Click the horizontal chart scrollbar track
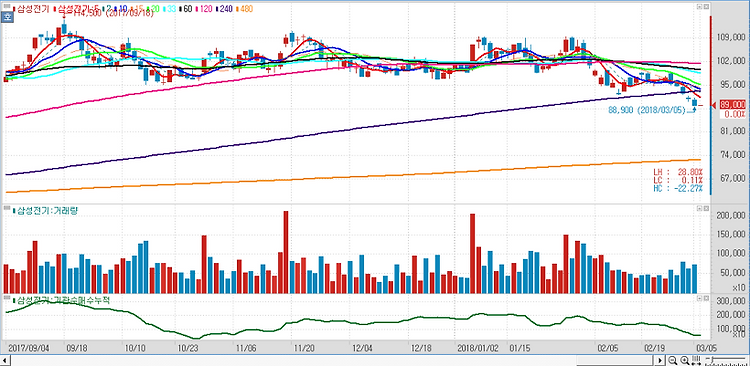 (332, 360)
